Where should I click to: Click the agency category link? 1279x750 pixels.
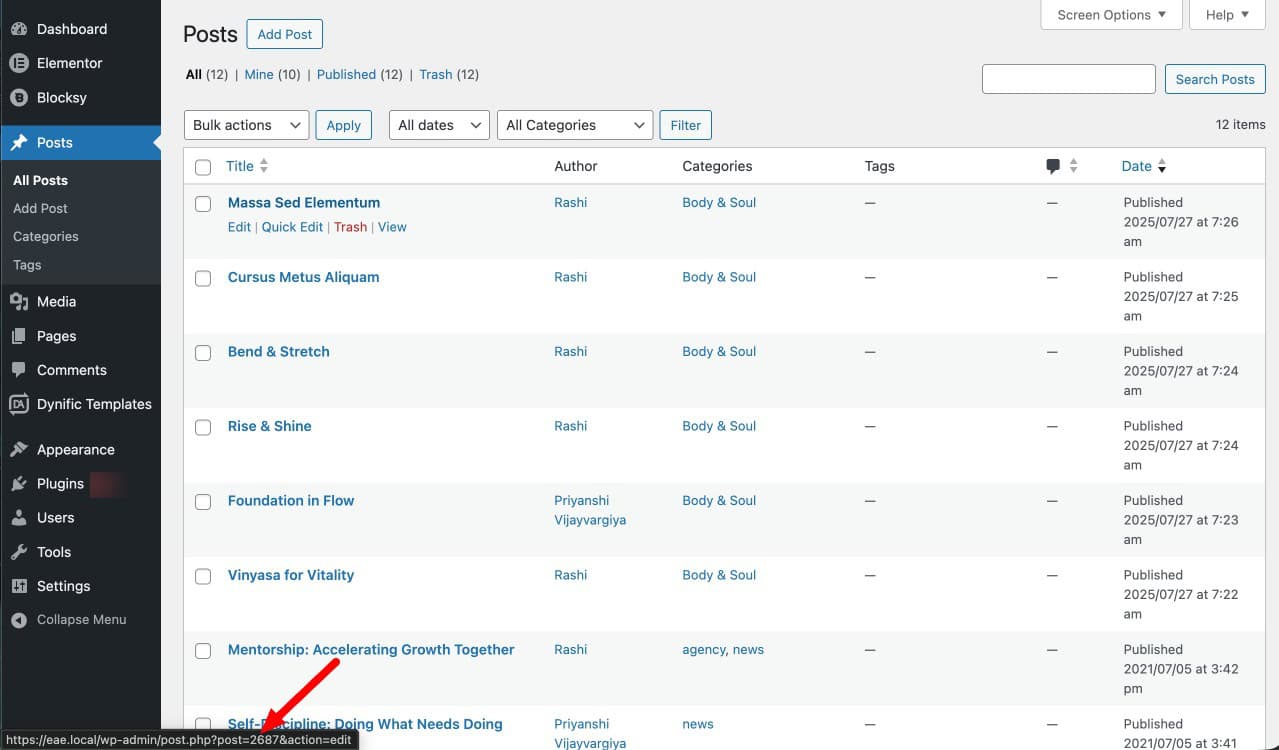[704, 649]
